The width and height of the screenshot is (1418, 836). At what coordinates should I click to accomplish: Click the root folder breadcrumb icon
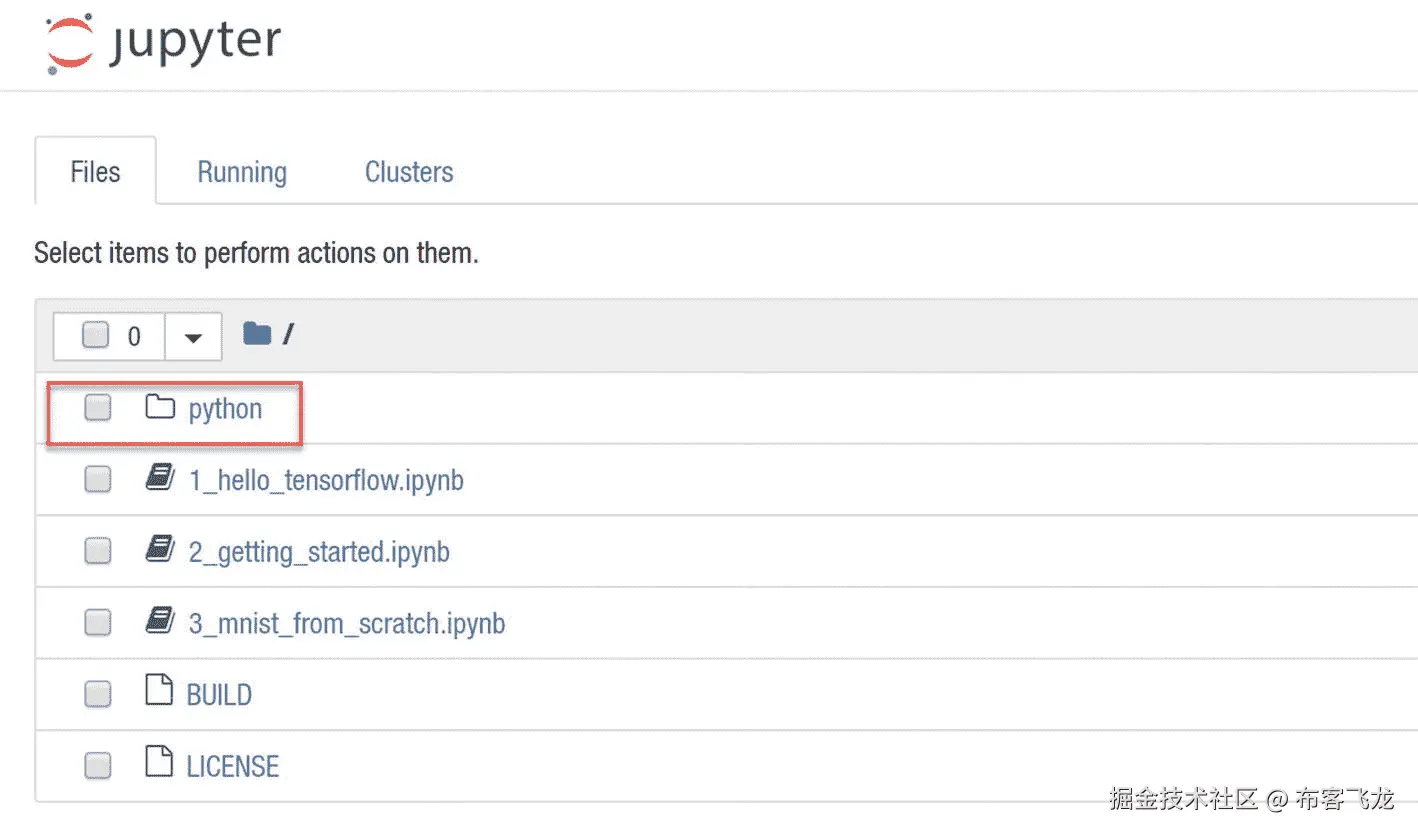pyautogui.click(x=257, y=334)
